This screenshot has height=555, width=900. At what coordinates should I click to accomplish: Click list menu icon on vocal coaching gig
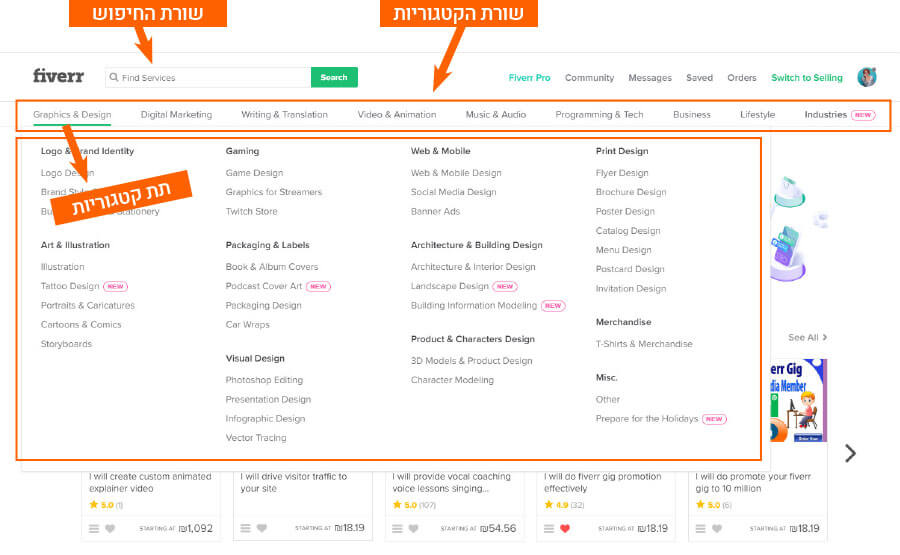click(x=397, y=528)
